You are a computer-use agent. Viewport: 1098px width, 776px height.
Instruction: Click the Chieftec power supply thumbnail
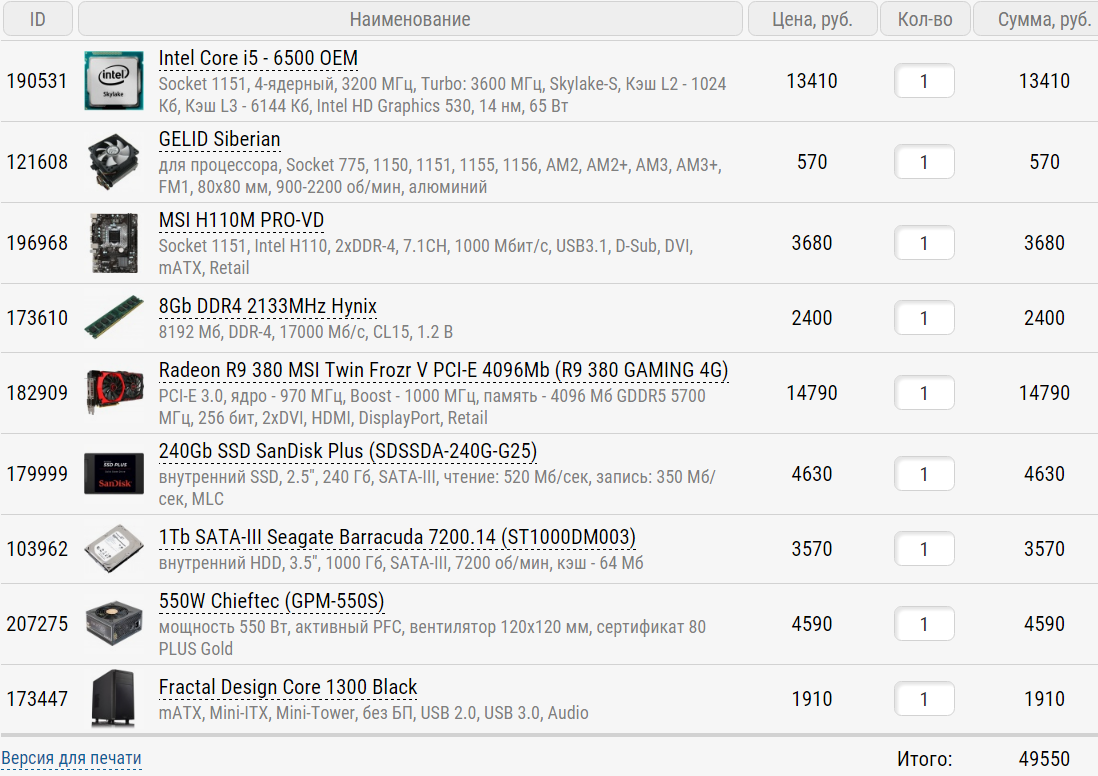pyautogui.click(x=114, y=623)
